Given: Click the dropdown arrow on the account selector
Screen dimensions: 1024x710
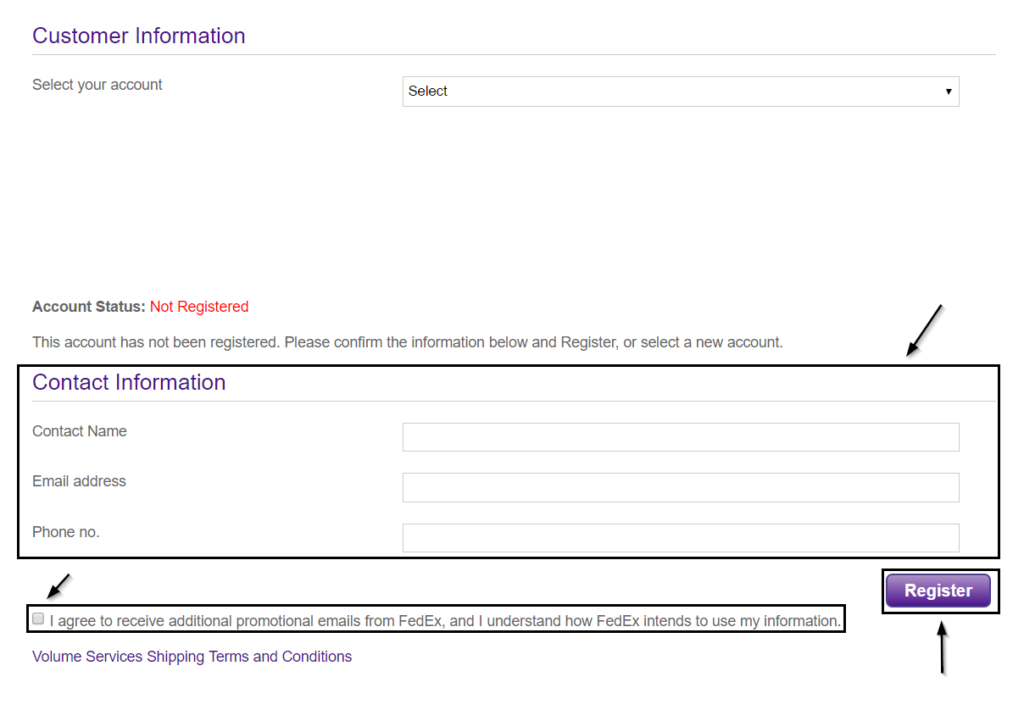Looking at the screenshot, I should coord(948,92).
